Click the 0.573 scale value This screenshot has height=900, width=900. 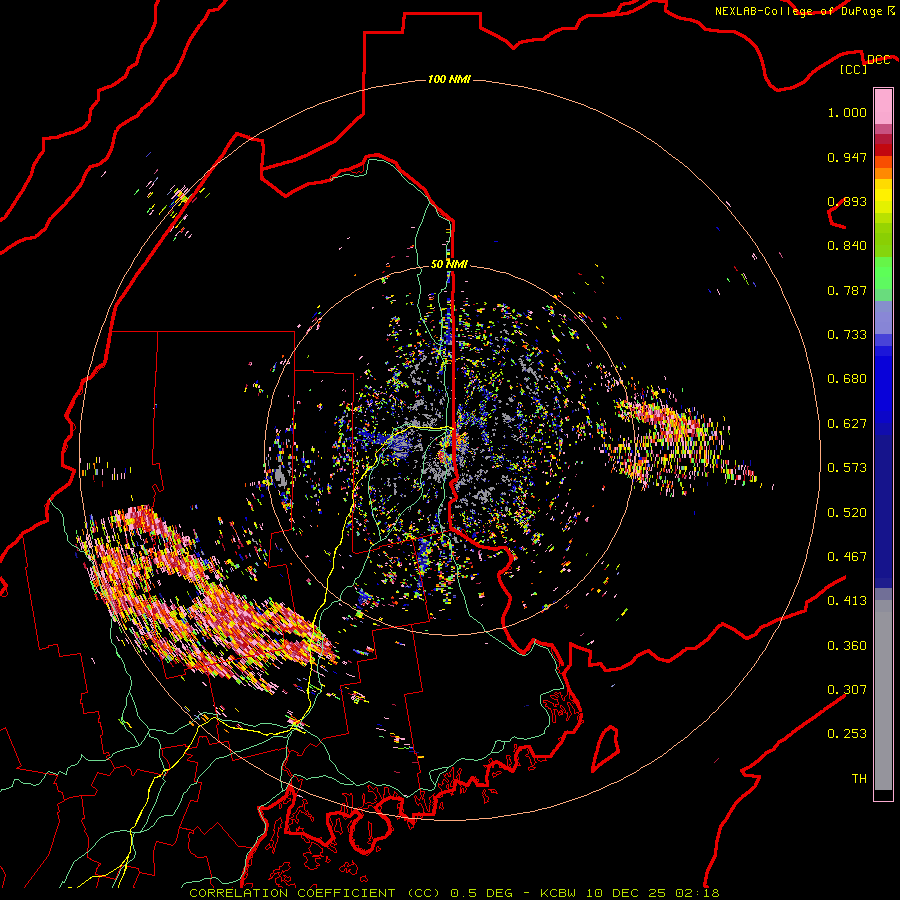tap(847, 468)
